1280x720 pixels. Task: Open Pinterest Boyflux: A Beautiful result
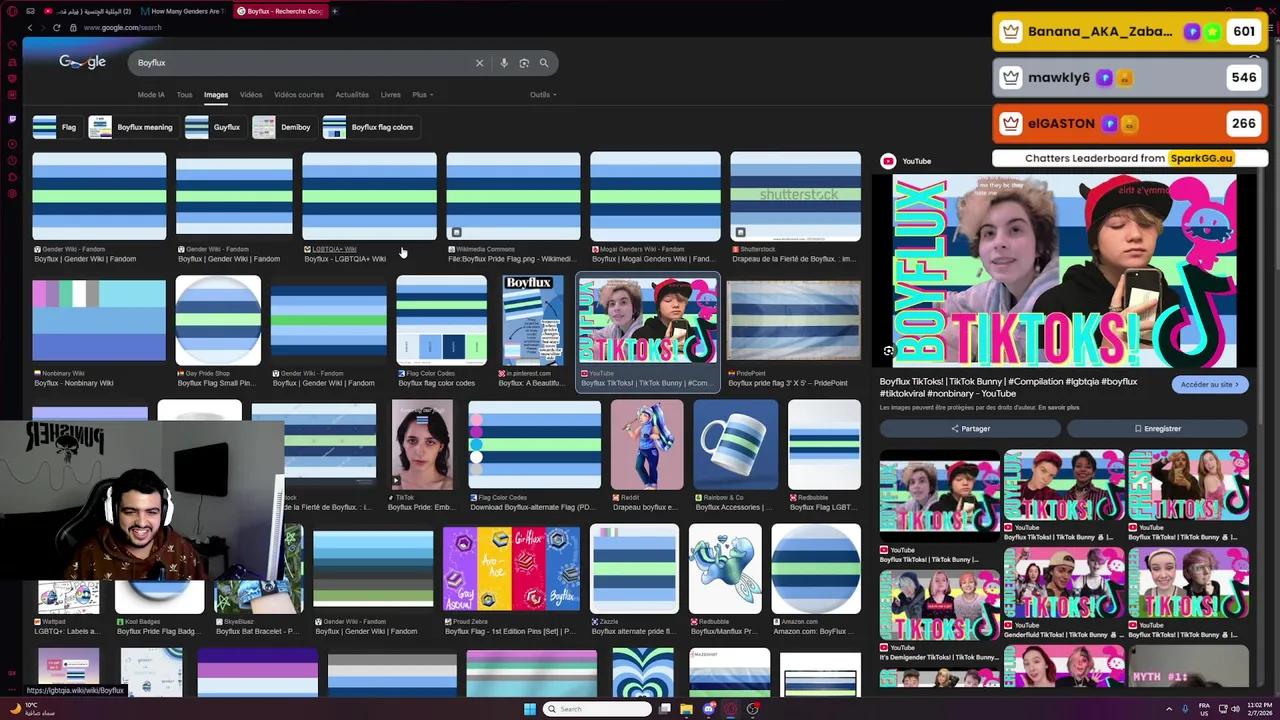[x=533, y=320]
